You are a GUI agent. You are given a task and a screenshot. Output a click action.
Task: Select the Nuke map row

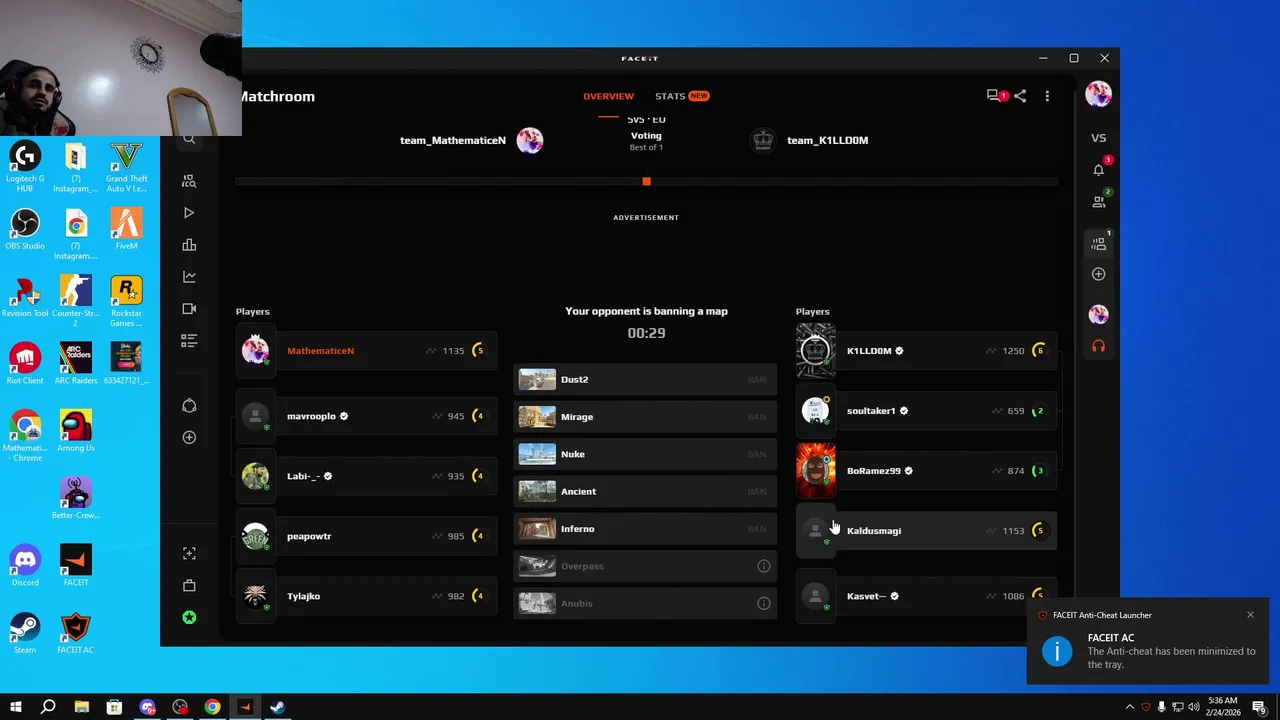(645, 454)
